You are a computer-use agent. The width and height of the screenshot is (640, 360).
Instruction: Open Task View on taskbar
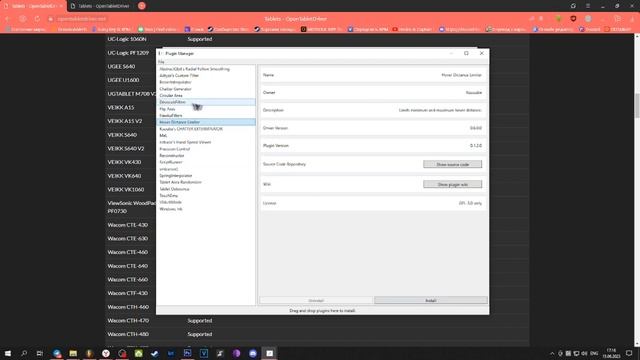tap(40, 353)
